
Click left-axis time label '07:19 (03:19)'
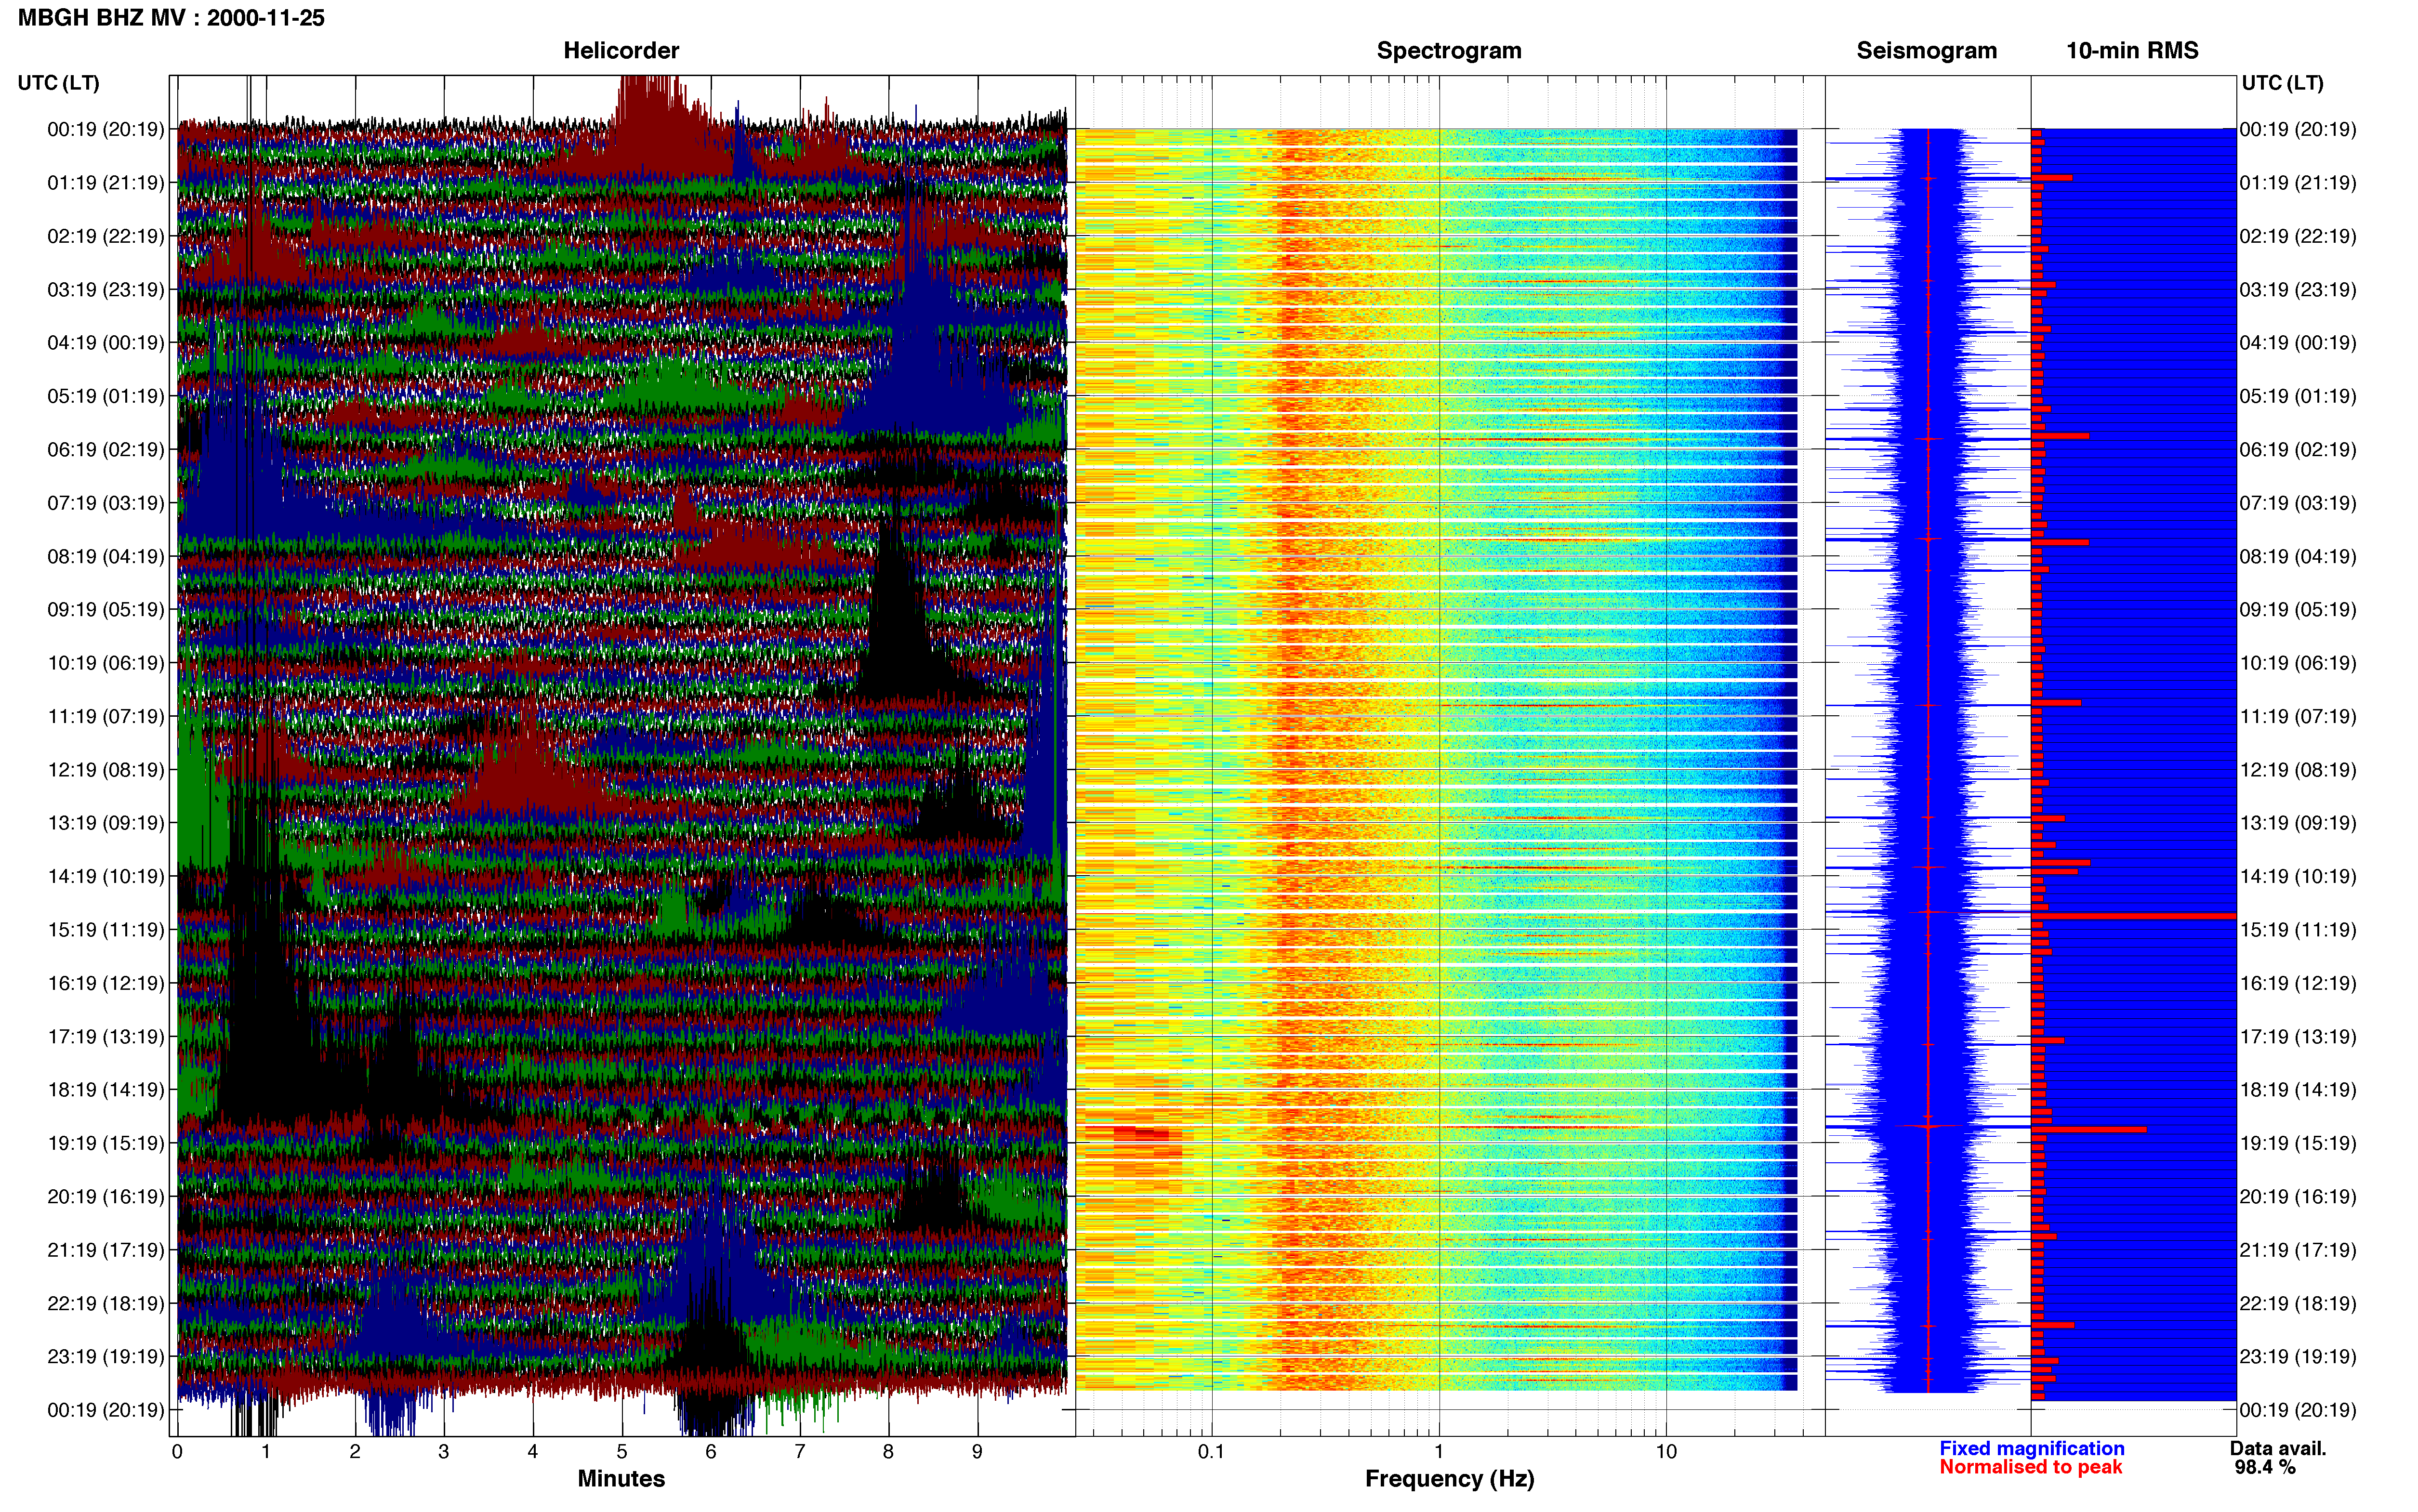coord(106,503)
